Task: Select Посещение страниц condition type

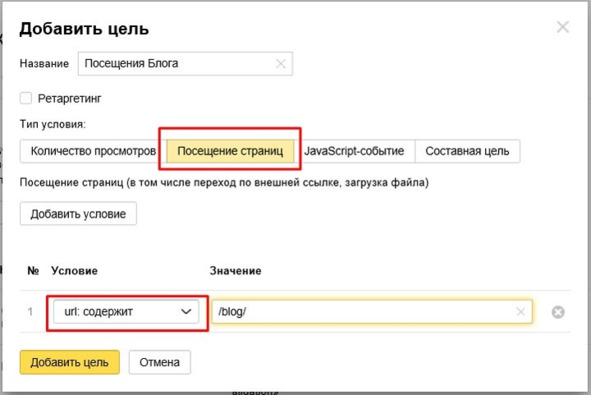Action: tap(230, 151)
